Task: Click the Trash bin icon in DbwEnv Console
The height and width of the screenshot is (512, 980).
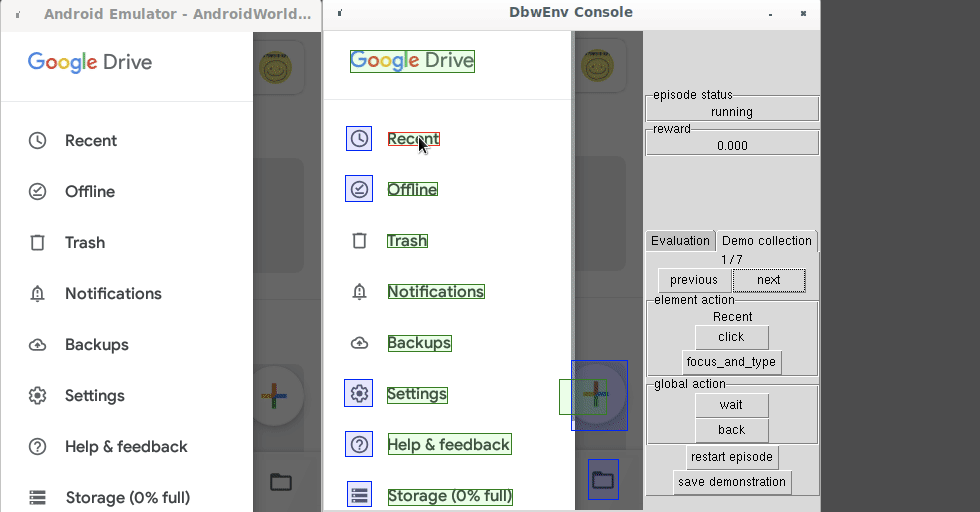Action: coord(359,241)
